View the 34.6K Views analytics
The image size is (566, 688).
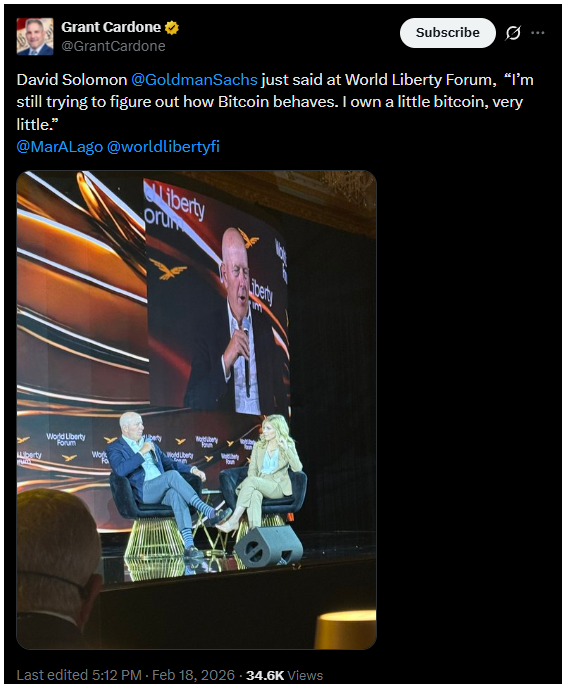click(x=284, y=675)
